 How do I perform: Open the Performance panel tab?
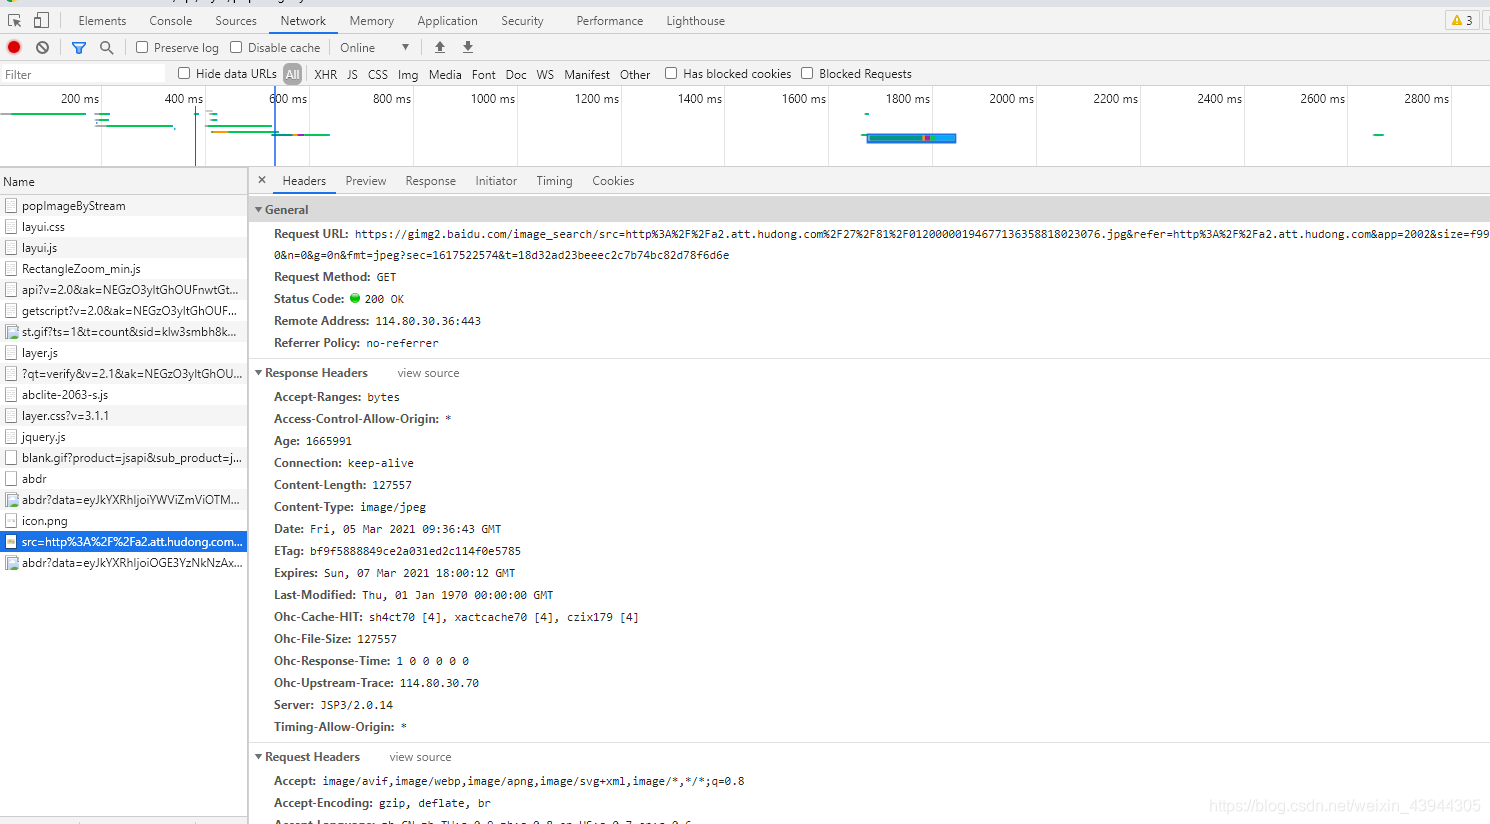click(610, 20)
